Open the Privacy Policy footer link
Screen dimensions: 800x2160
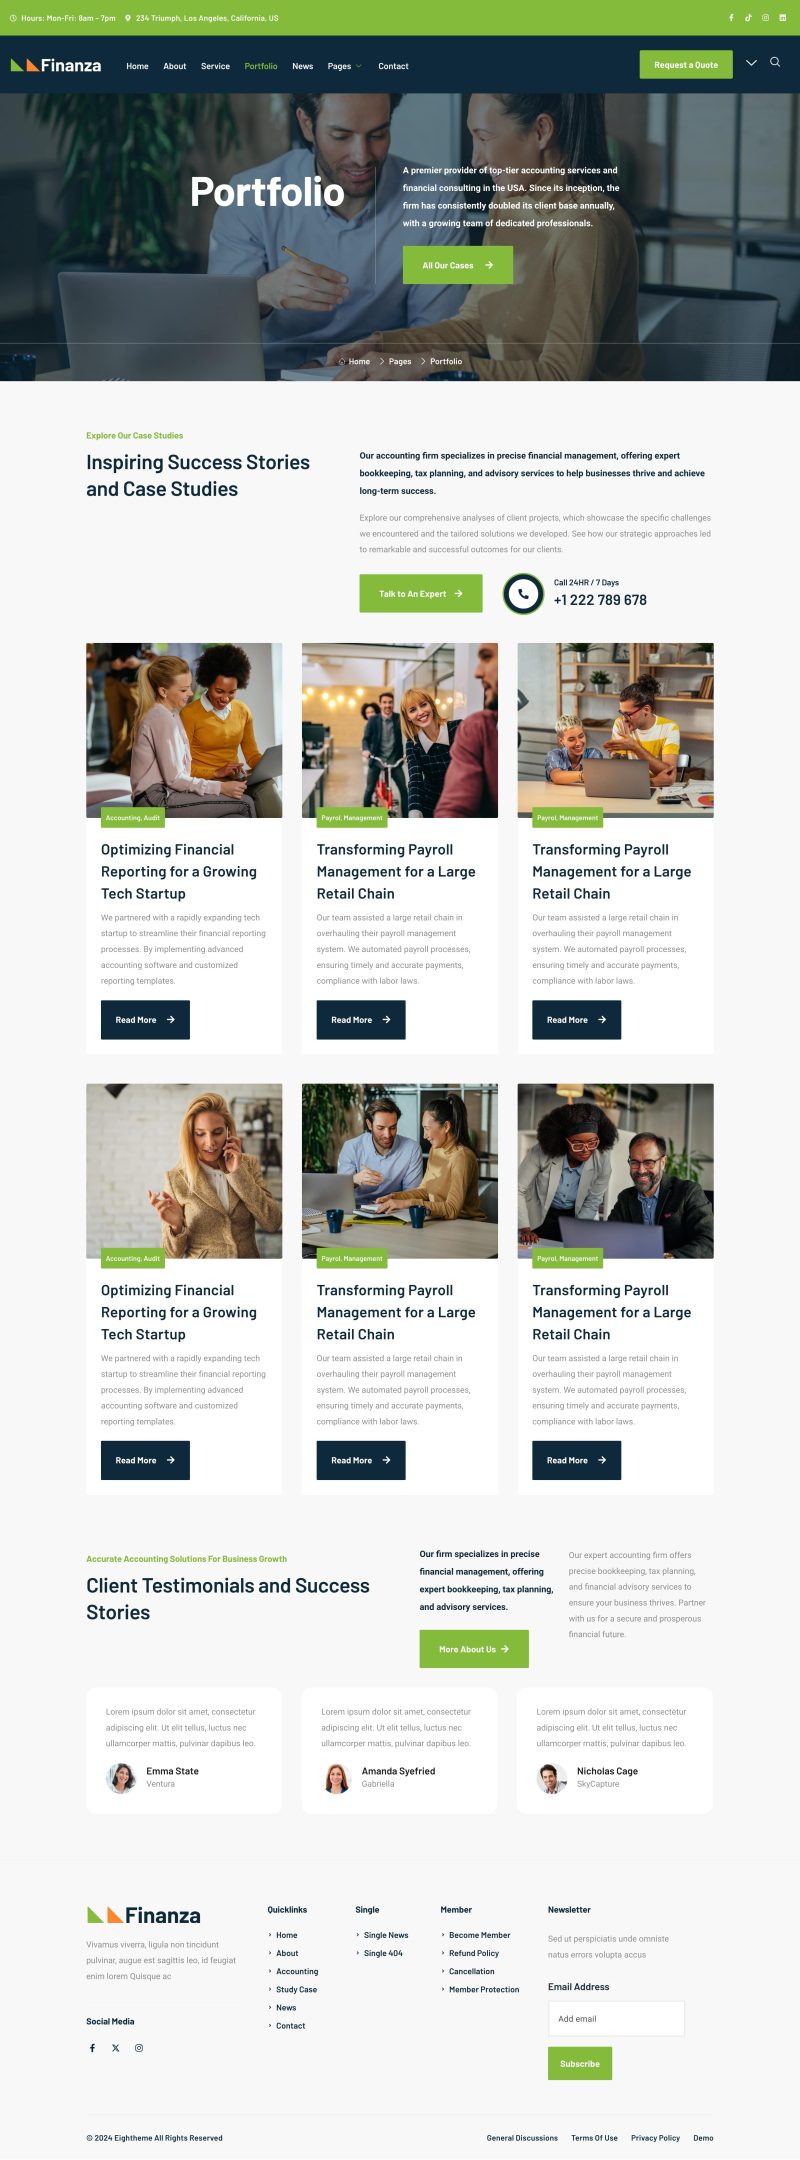coord(655,2138)
